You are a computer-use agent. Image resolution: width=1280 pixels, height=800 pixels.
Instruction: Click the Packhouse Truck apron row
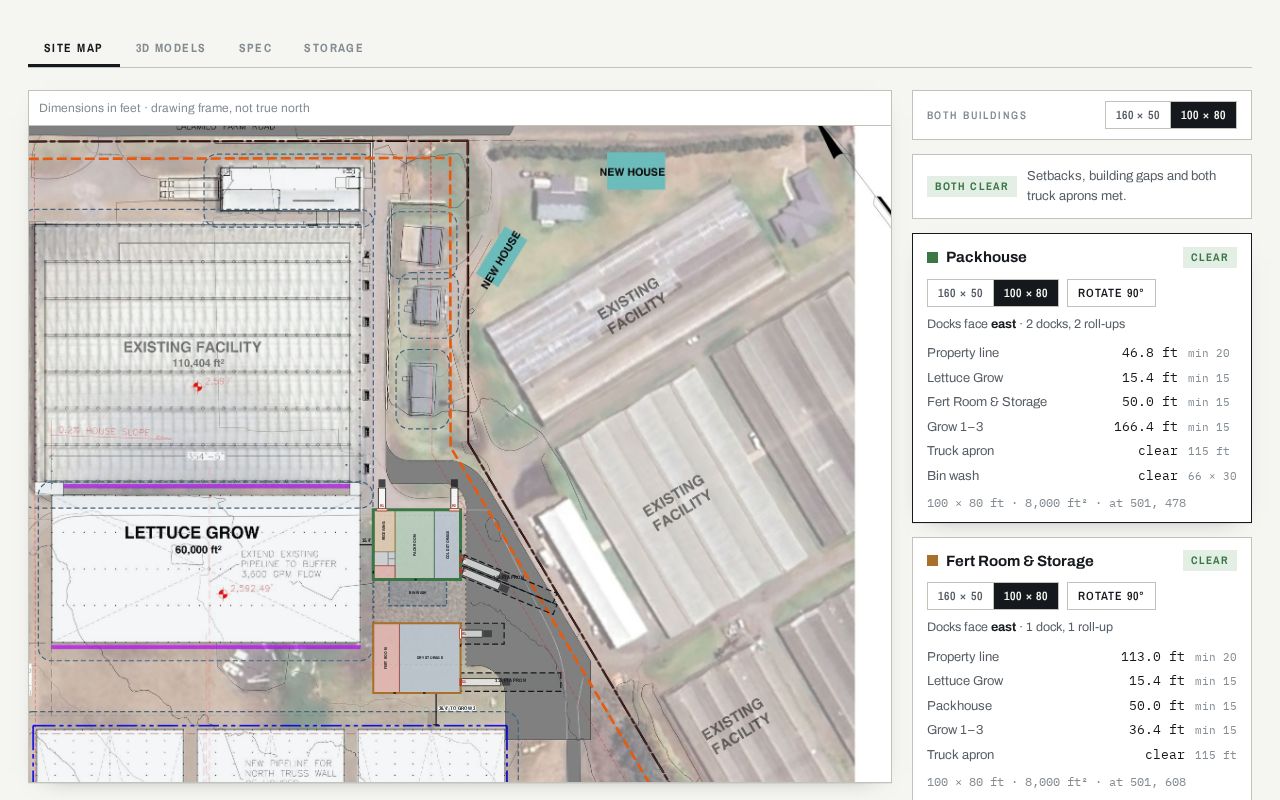pos(1082,451)
